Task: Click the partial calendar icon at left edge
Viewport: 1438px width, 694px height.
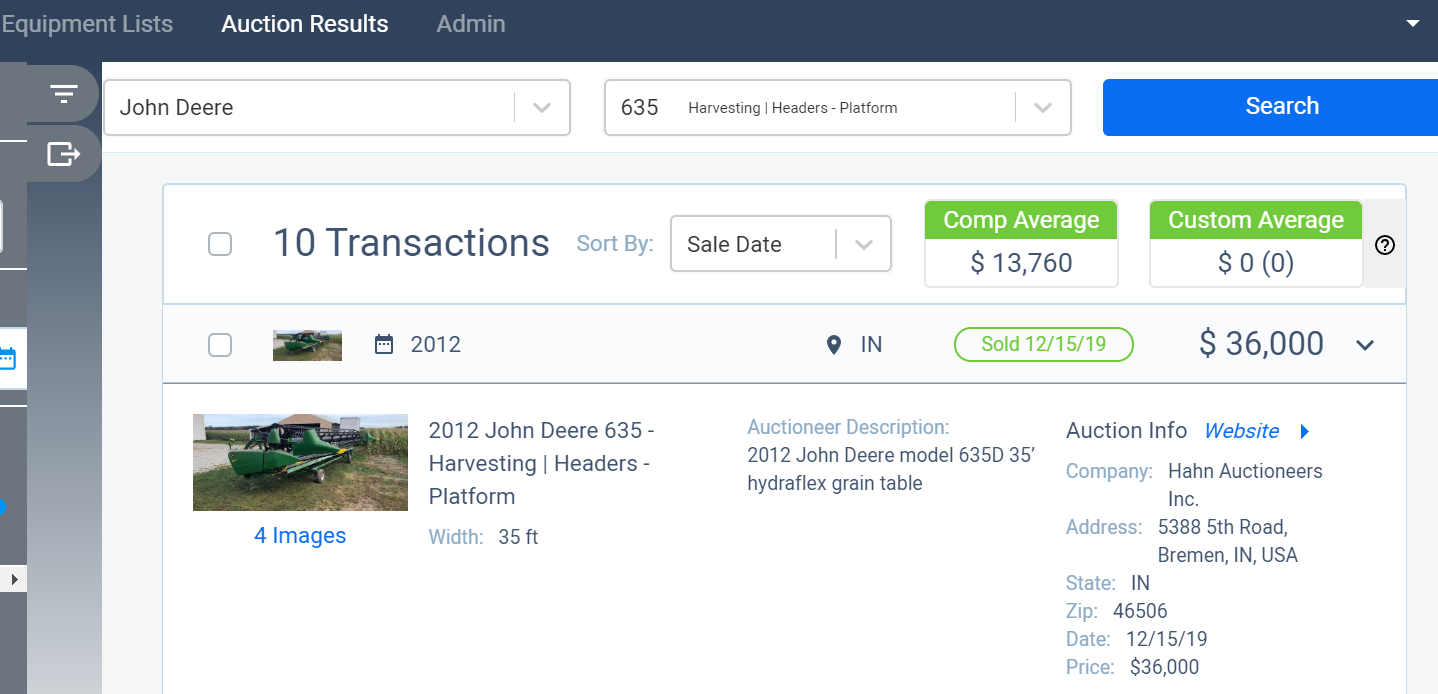Action: pyautogui.click(x=7, y=358)
